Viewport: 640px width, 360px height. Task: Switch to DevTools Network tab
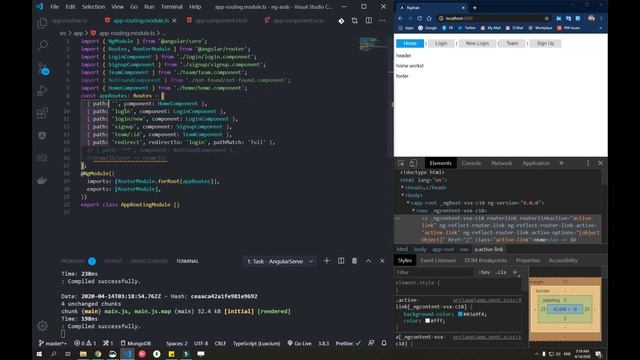click(502, 163)
